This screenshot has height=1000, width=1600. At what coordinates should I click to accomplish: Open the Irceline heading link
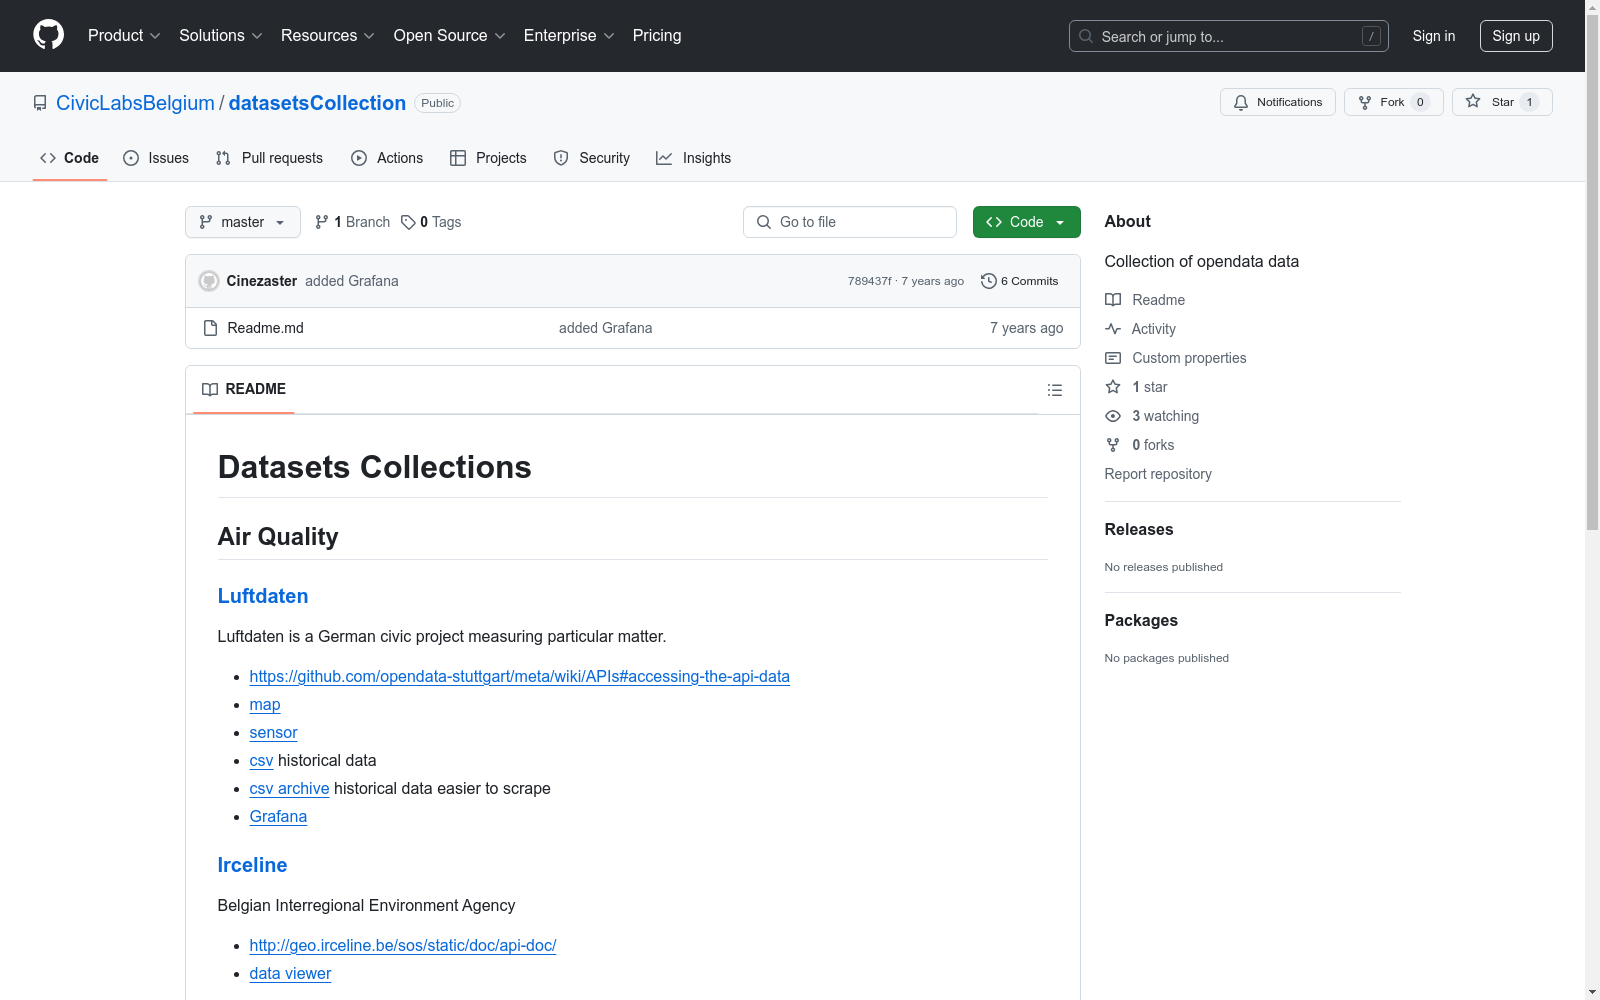pos(252,865)
